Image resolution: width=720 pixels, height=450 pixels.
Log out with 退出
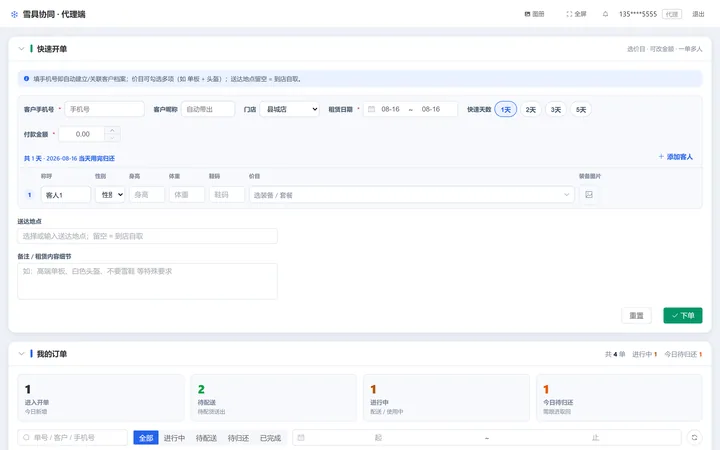(698, 14)
